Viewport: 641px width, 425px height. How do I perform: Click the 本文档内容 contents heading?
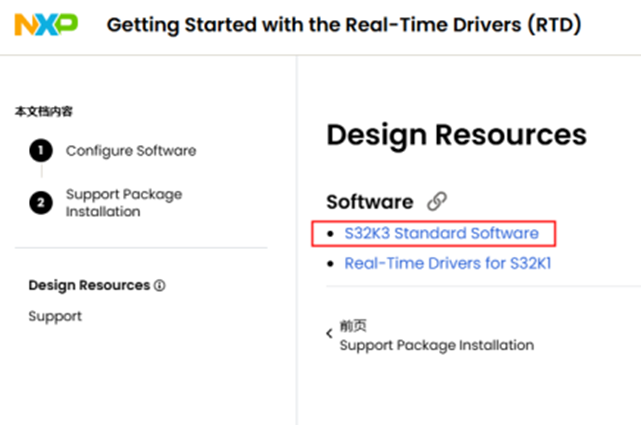coord(44,111)
